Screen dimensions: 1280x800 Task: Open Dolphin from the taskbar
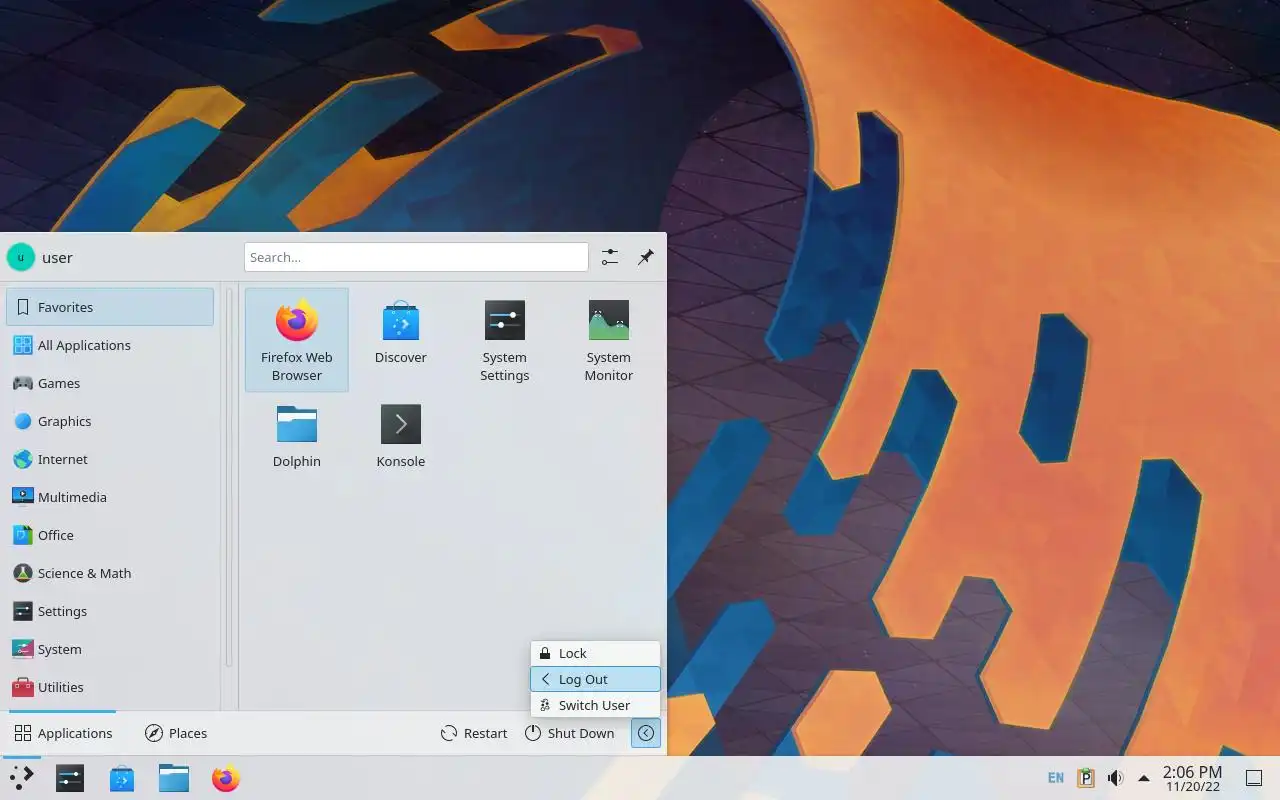click(174, 778)
